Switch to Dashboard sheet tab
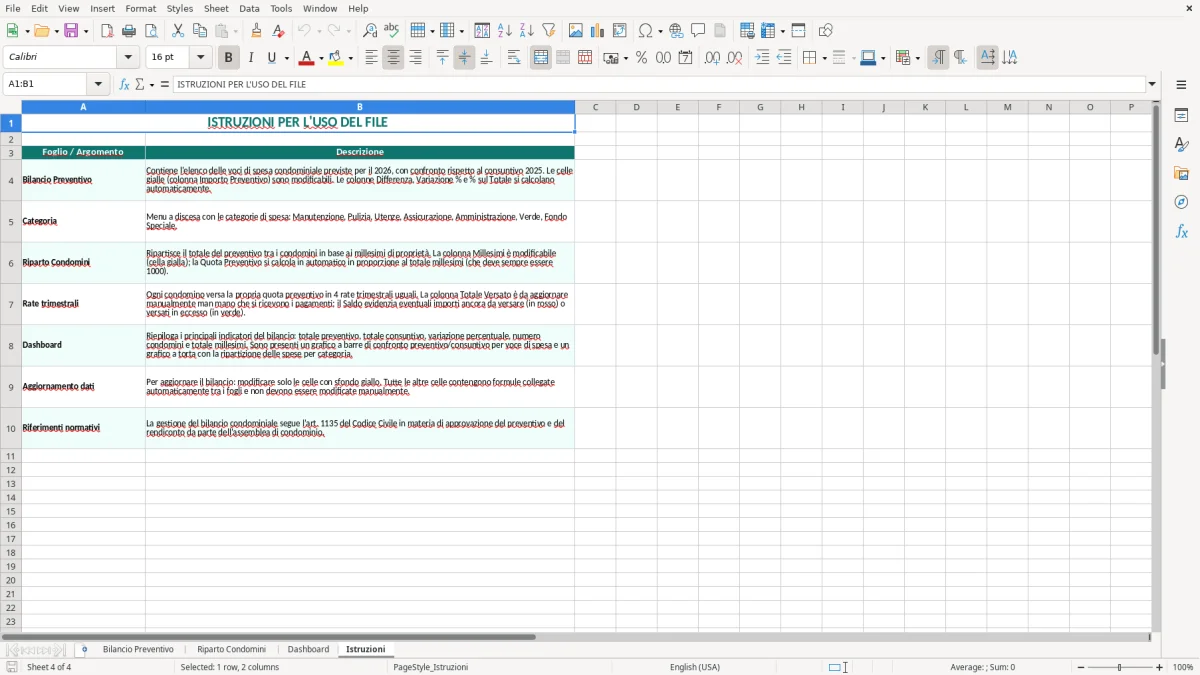Viewport: 1200px width, 675px height. coord(308,650)
